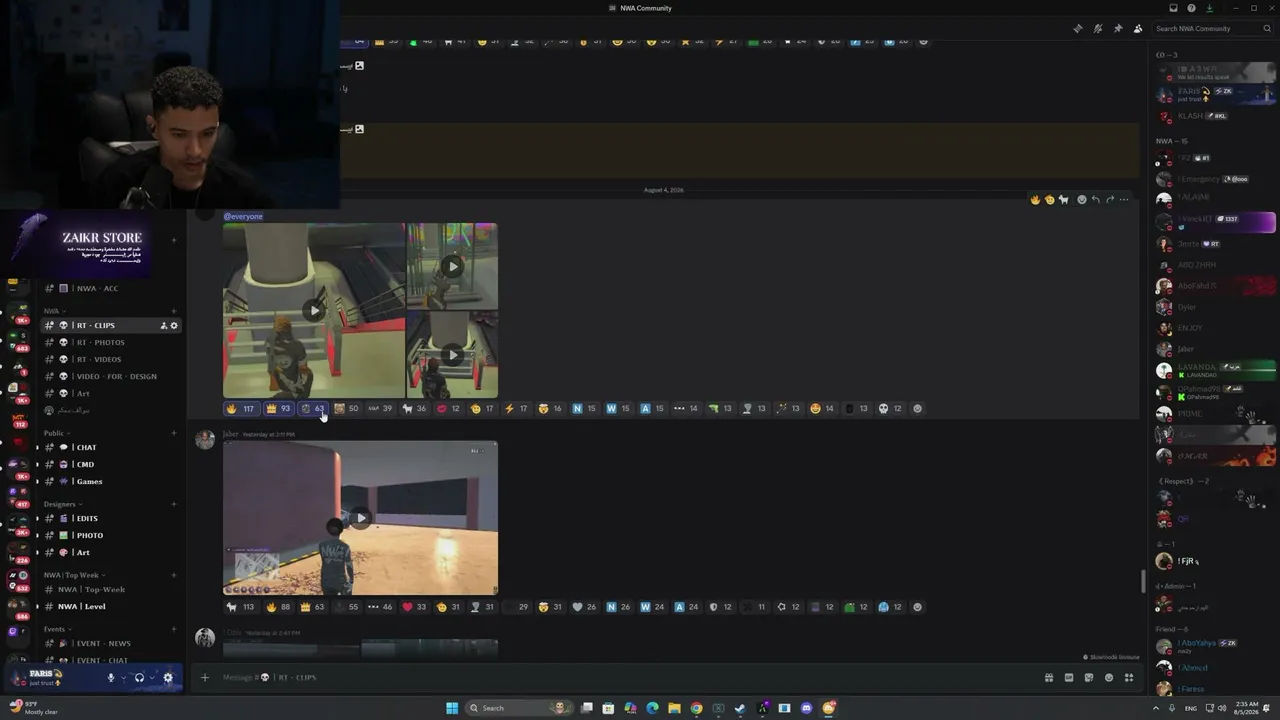Add a reaction to the @everyone post

(x=918, y=408)
